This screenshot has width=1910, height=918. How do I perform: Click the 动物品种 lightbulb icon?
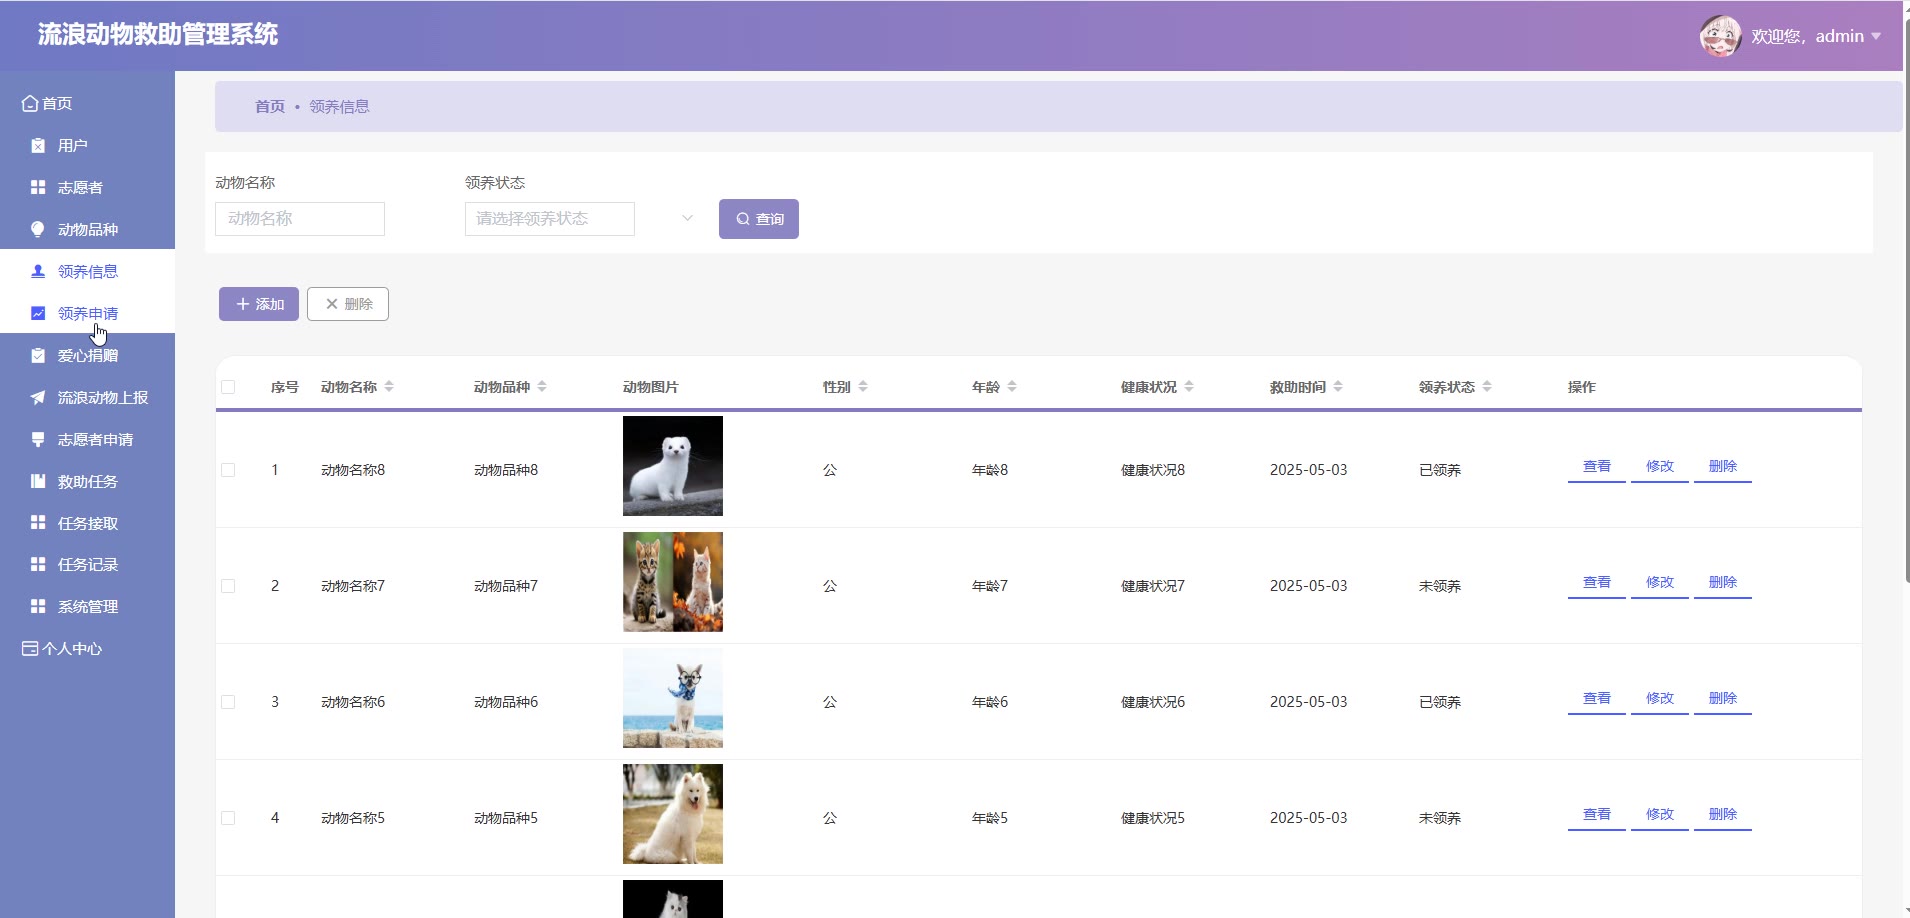pyautogui.click(x=38, y=230)
